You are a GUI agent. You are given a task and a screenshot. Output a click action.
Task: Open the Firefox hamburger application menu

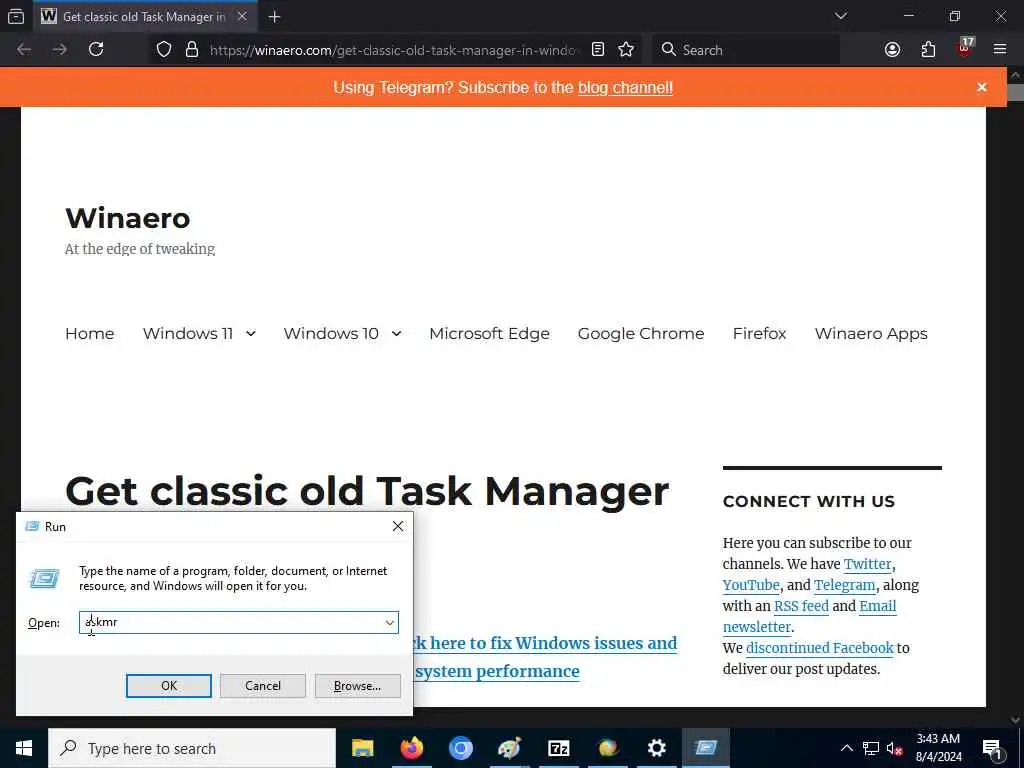tap(1000, 50)
